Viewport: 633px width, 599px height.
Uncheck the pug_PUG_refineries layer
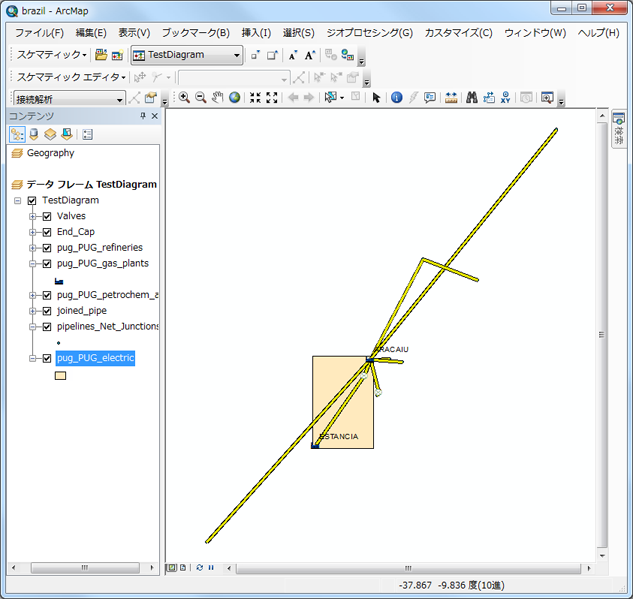(x=46, y=248)
